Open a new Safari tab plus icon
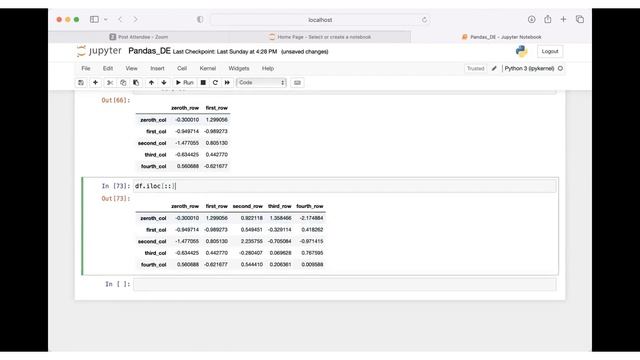 [563, 19]
